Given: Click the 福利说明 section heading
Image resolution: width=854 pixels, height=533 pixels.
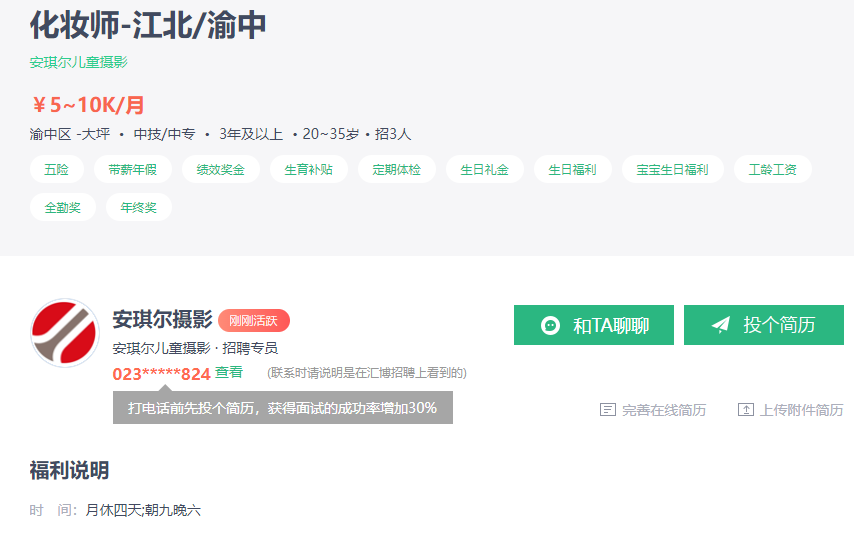Looking at the screenshot, I should pos(69,470).
